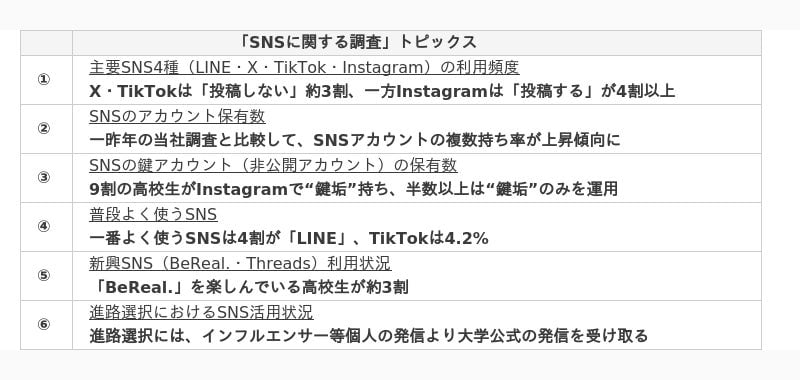Click the circled number ③ cell
Viewport: 800px width, 380px height.
tap(46, 178)
